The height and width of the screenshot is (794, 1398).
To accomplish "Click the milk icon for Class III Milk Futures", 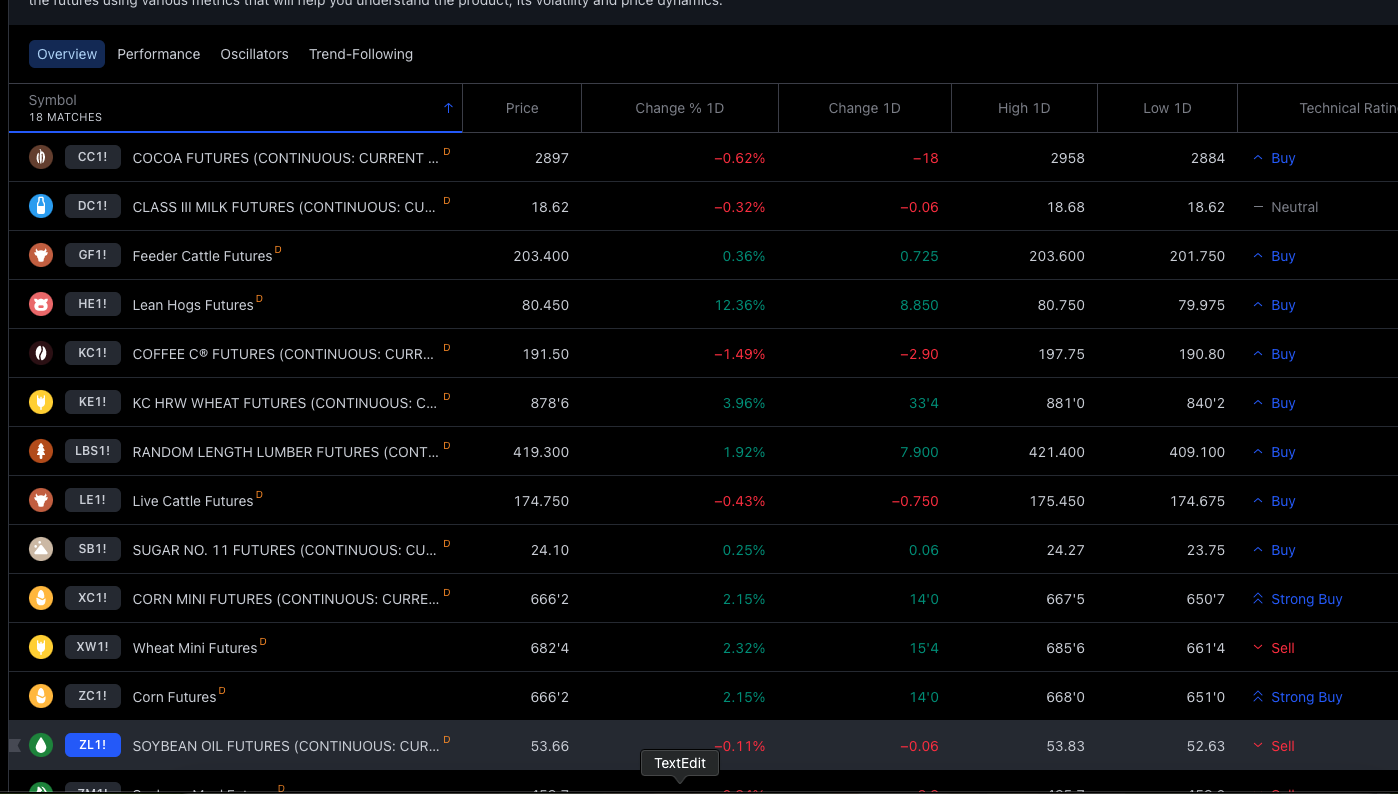I will [x=40, y=206].
